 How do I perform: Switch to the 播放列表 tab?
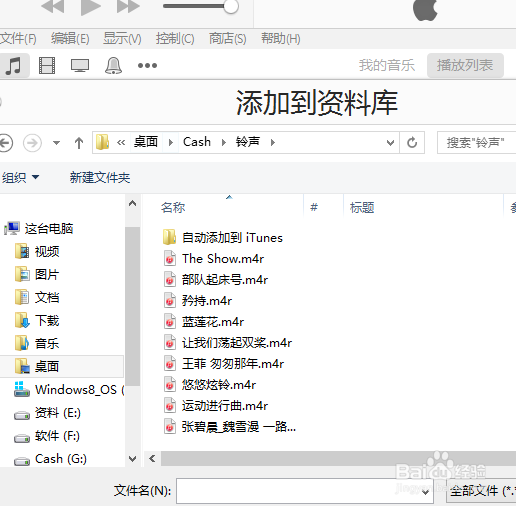click(x=465, y=65)
